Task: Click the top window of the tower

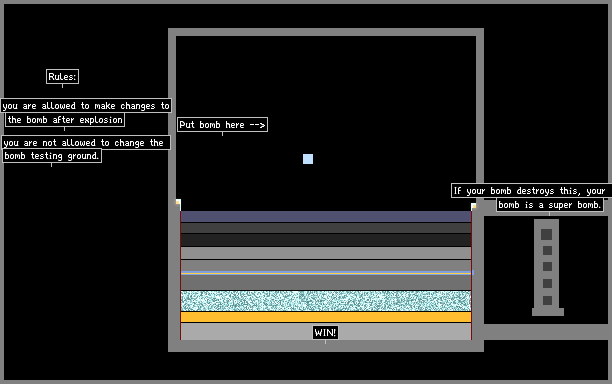Action: (x=546, y=234)
